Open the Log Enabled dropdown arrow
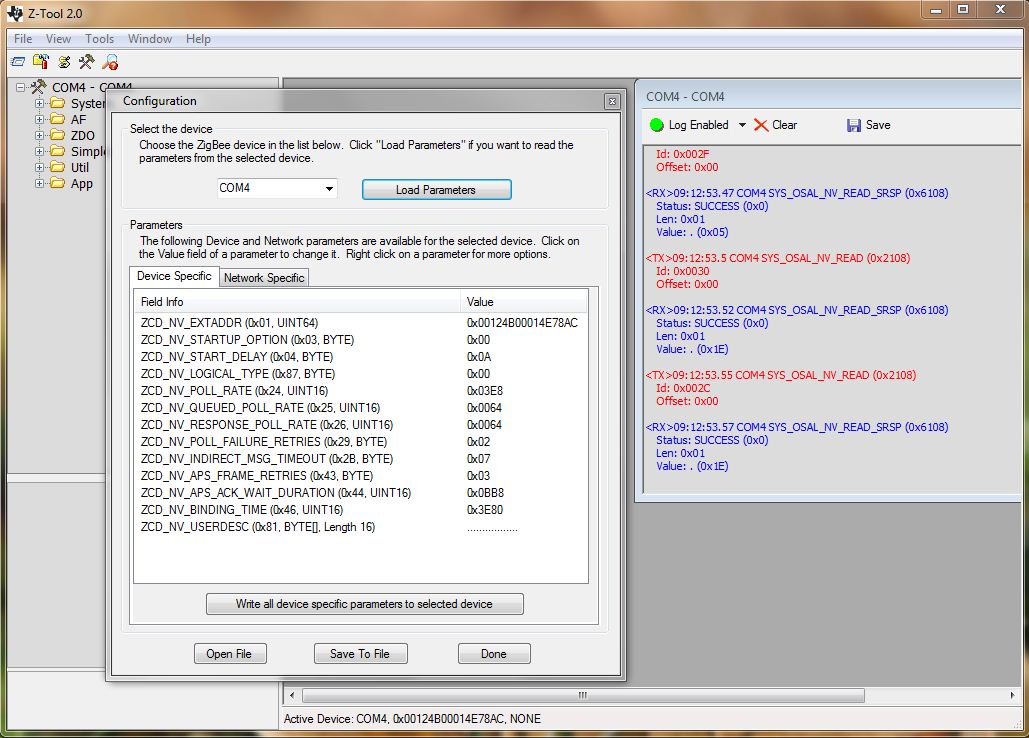The width and height of the screenshot is (1029, 738). [742, 125]
